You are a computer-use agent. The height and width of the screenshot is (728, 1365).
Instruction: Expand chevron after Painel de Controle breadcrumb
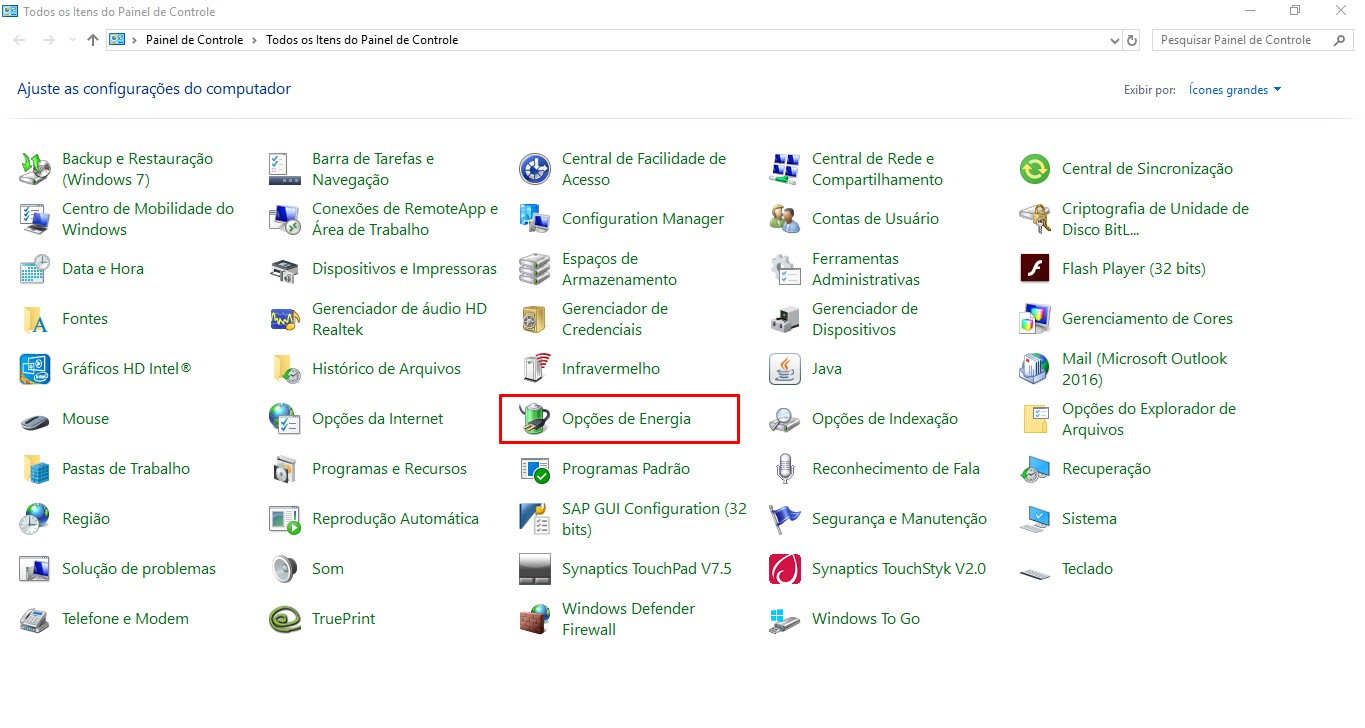[255, 40]
